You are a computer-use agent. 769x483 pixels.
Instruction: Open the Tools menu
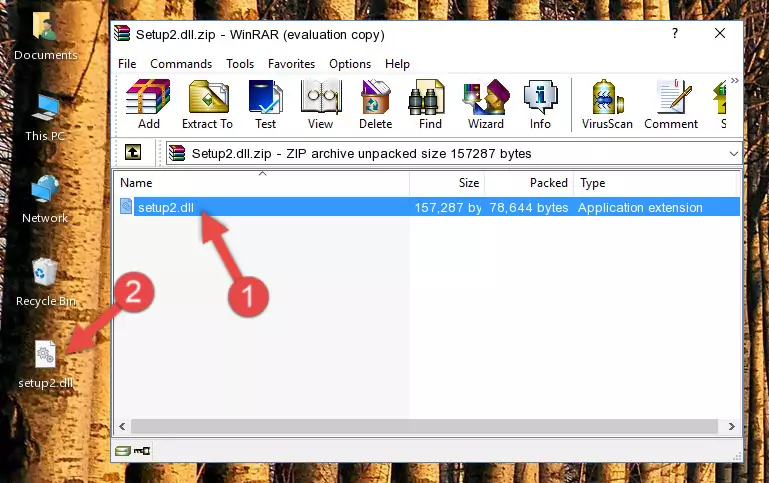pyautogui.click(x=240, y=64)
